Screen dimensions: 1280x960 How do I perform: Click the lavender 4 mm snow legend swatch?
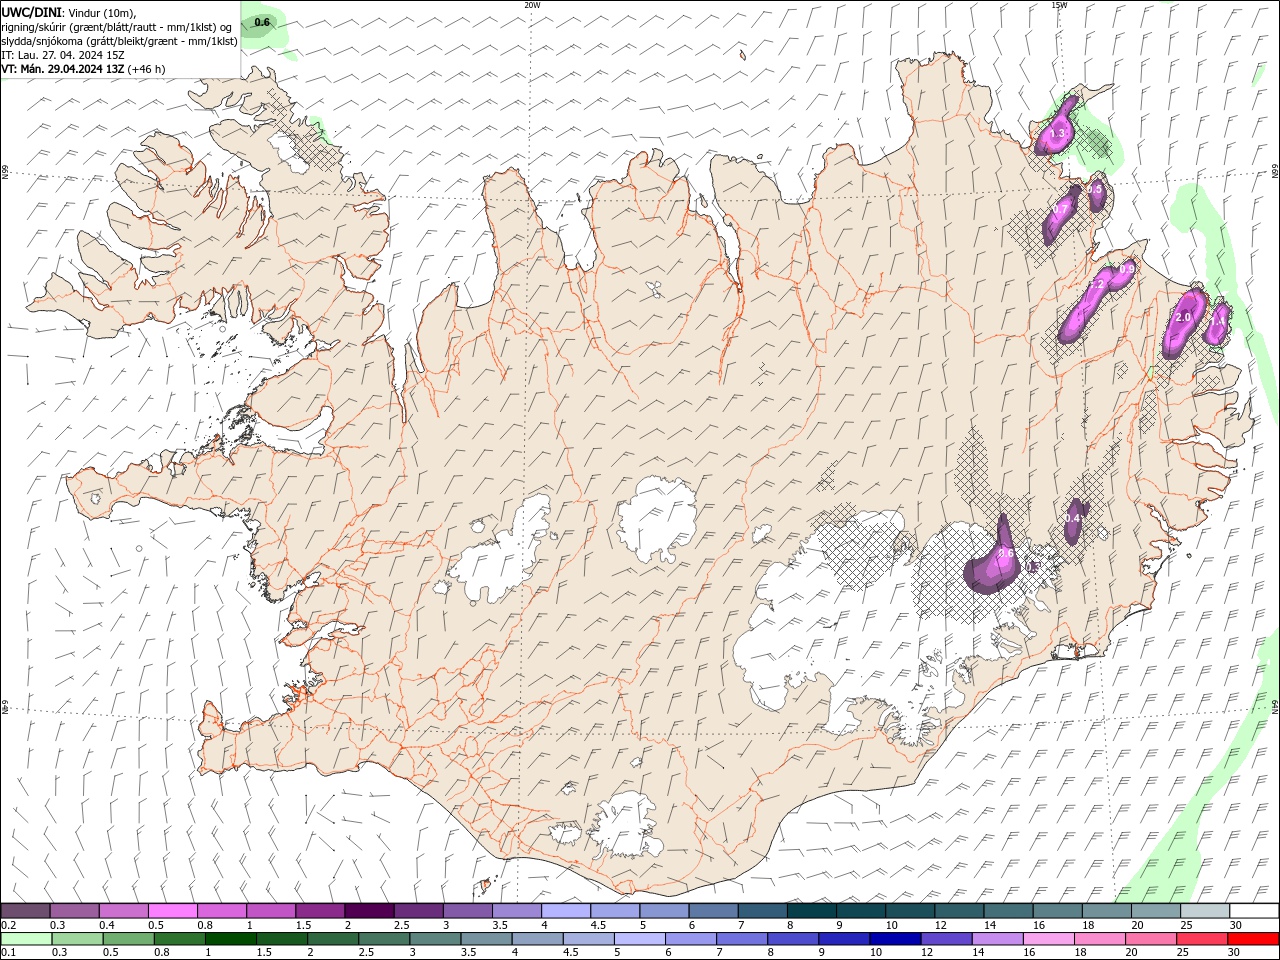(x=565, y=911)
